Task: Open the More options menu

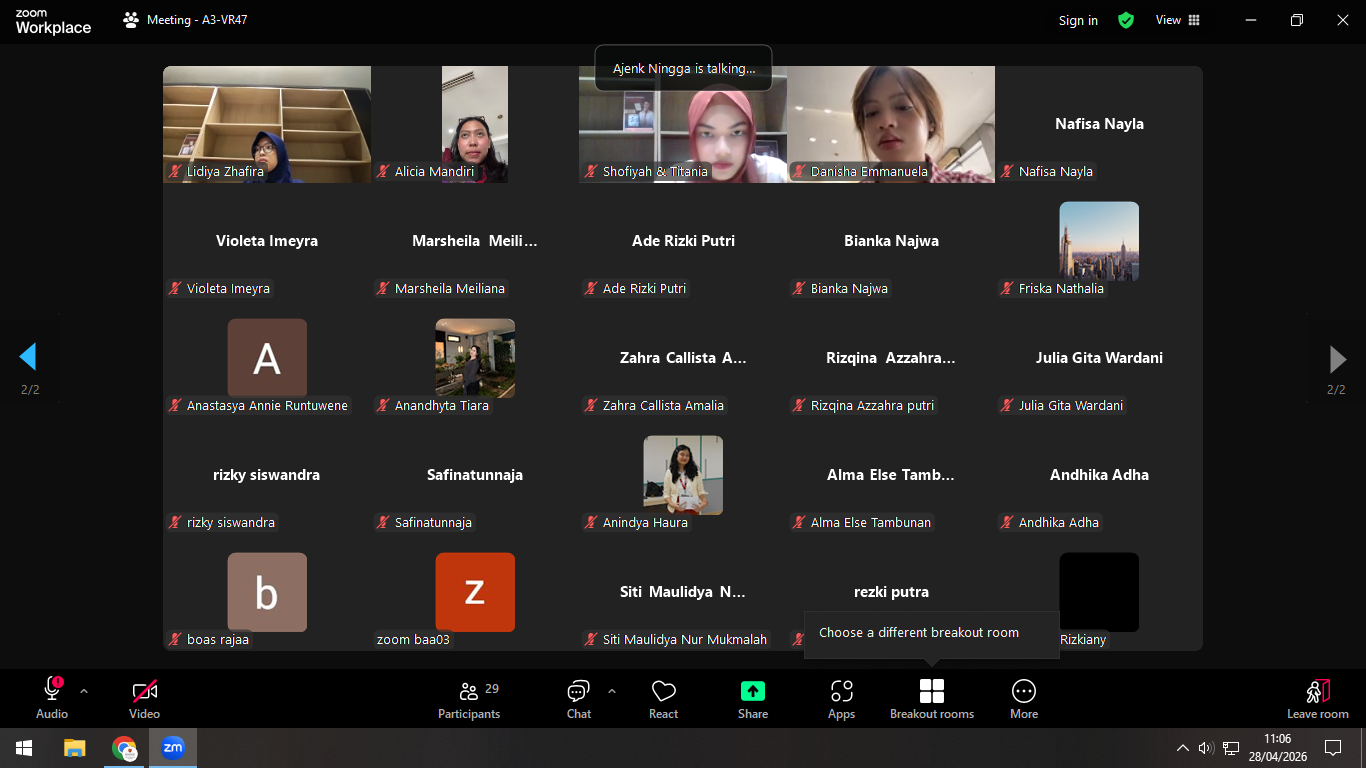Action: pyautogui.click(x=1024, y=698)
